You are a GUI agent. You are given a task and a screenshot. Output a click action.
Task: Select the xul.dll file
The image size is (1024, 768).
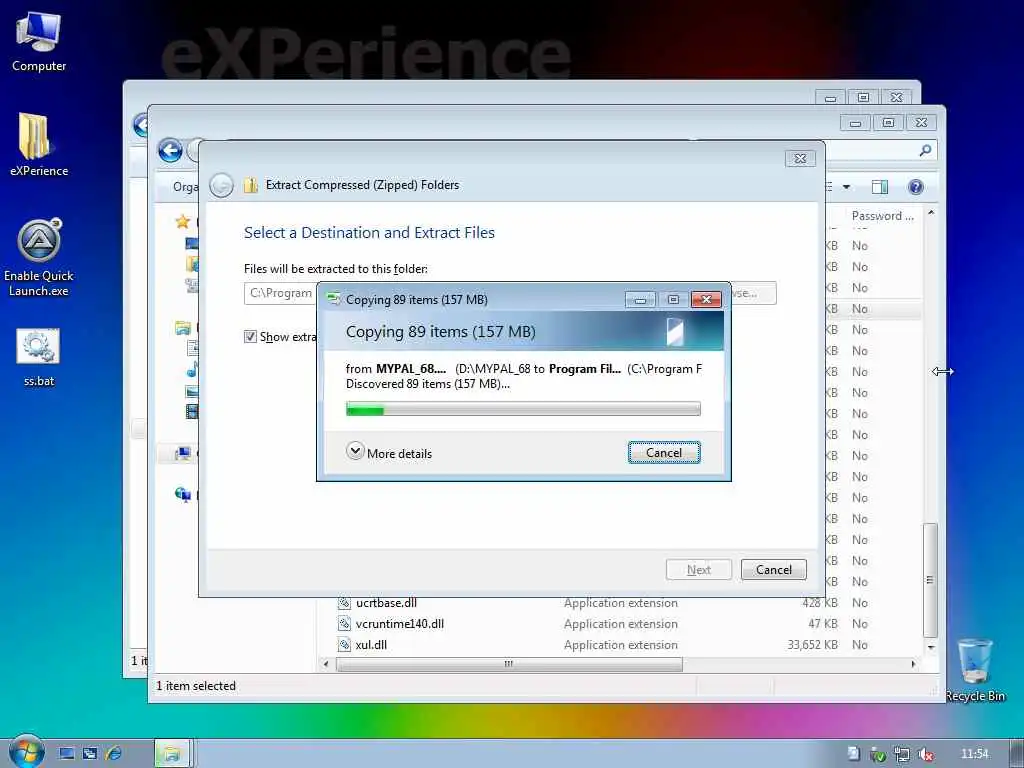click(371, 645)
